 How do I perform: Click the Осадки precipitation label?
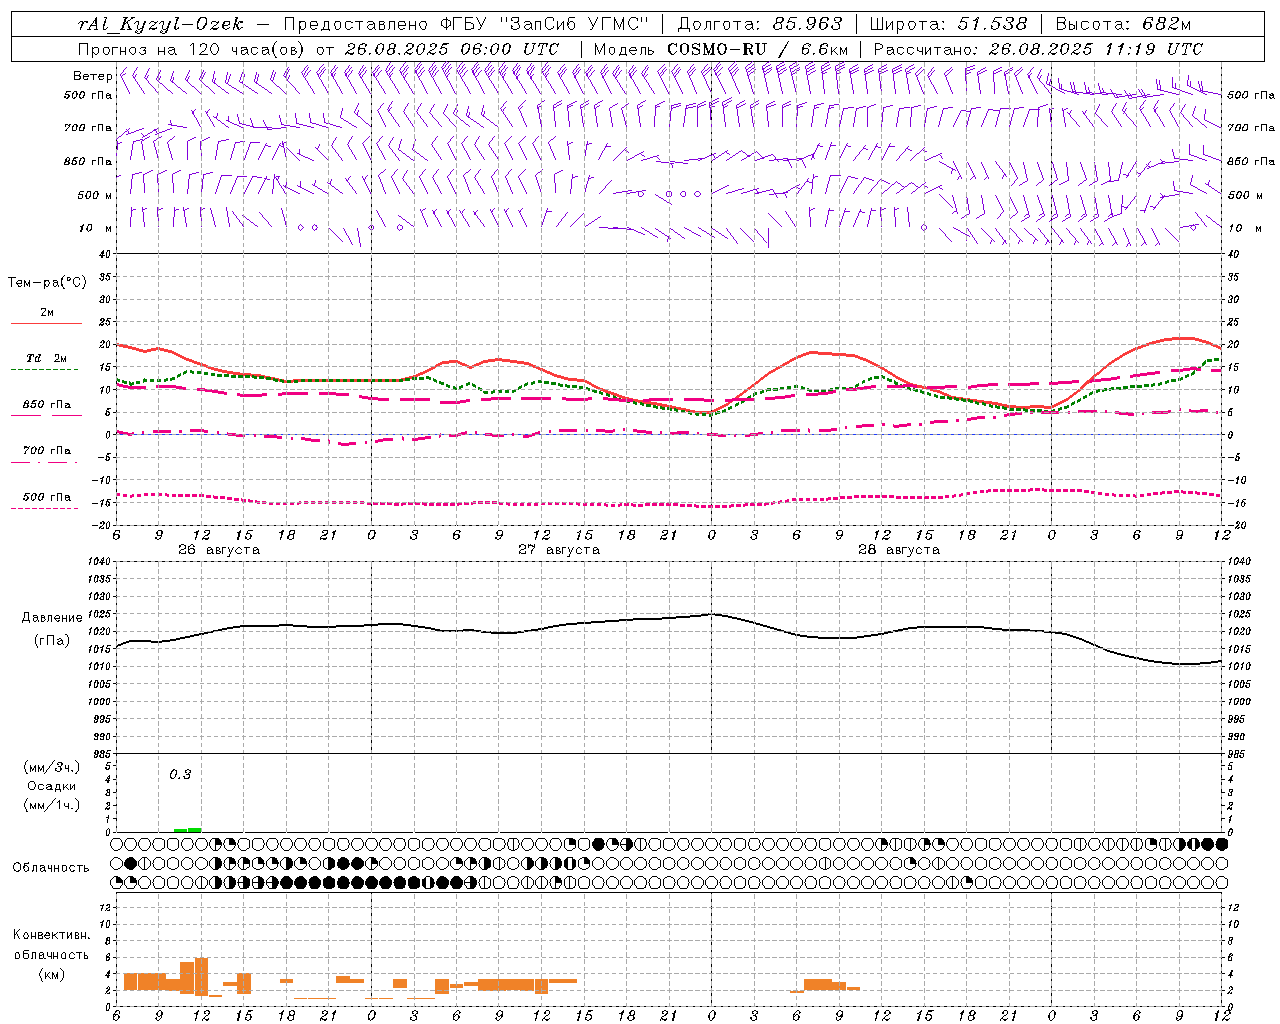52,786
